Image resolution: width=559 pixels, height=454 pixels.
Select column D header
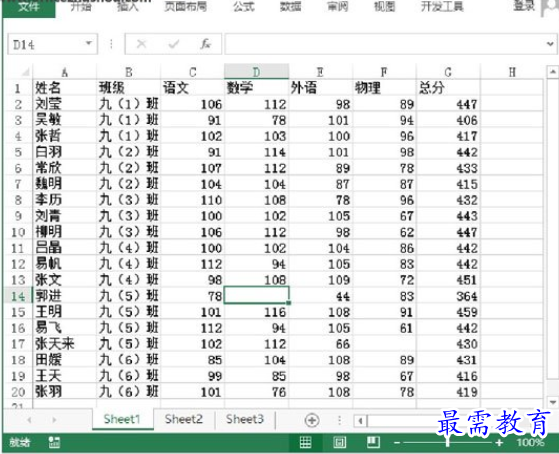[x=256, y=72]
